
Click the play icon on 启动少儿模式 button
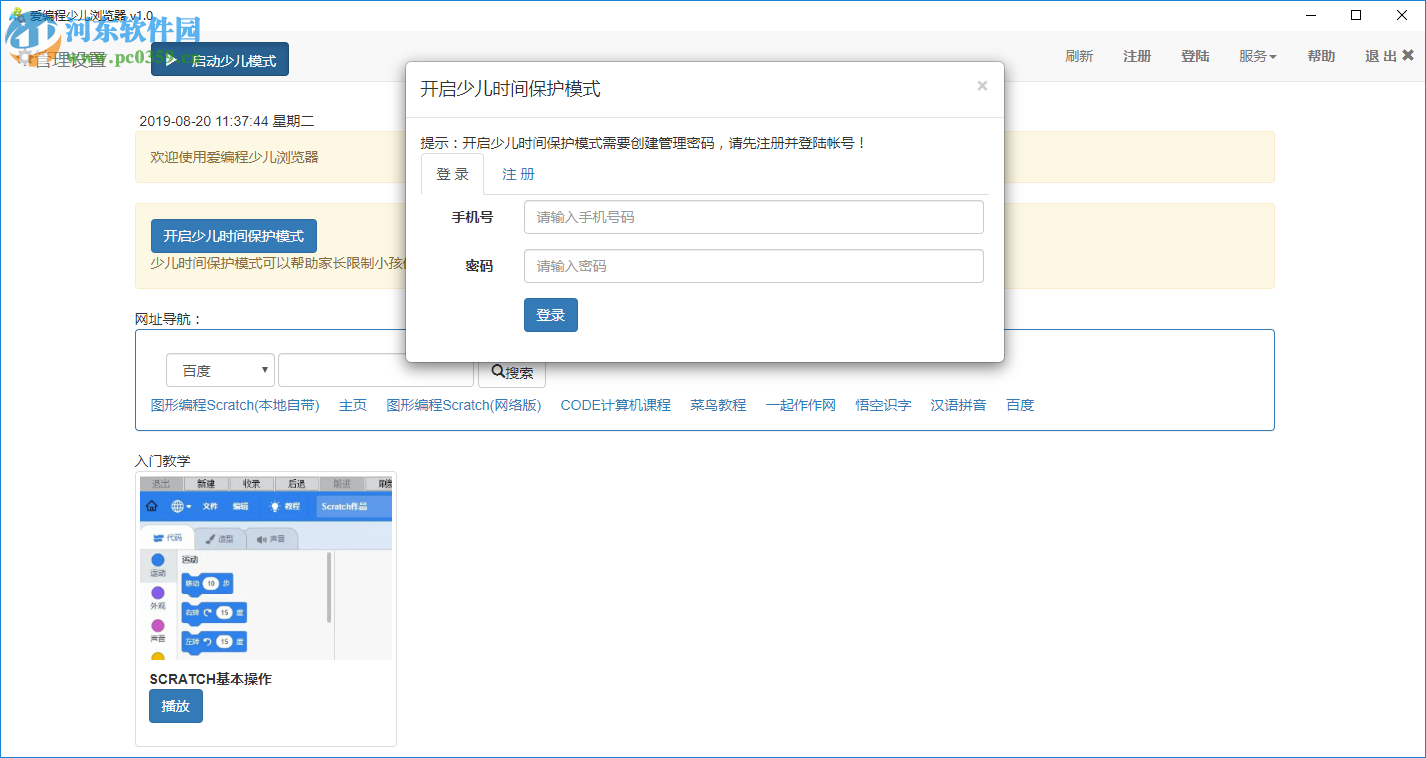(x=172, y=59)
